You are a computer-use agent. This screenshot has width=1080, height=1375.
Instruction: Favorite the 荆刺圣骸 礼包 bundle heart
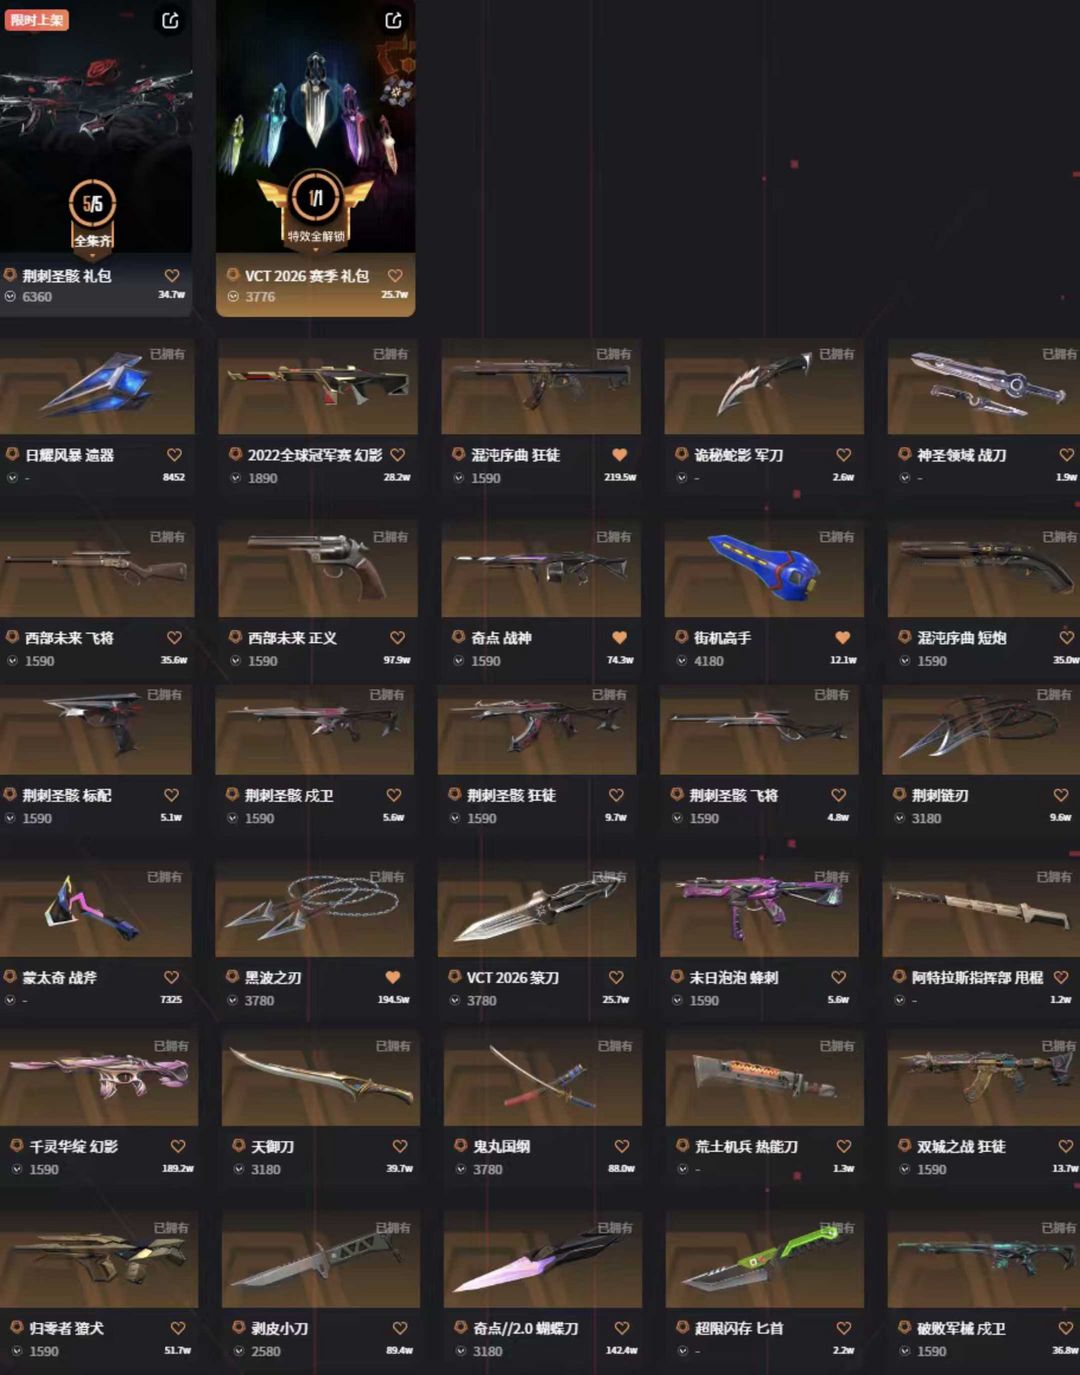172,276
